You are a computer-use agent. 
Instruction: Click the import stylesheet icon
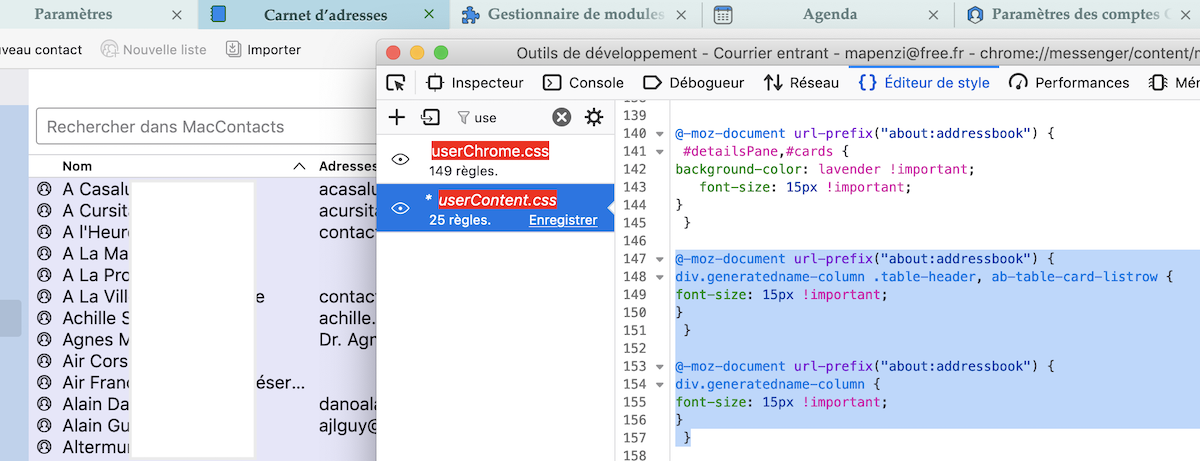click(430, 118)
